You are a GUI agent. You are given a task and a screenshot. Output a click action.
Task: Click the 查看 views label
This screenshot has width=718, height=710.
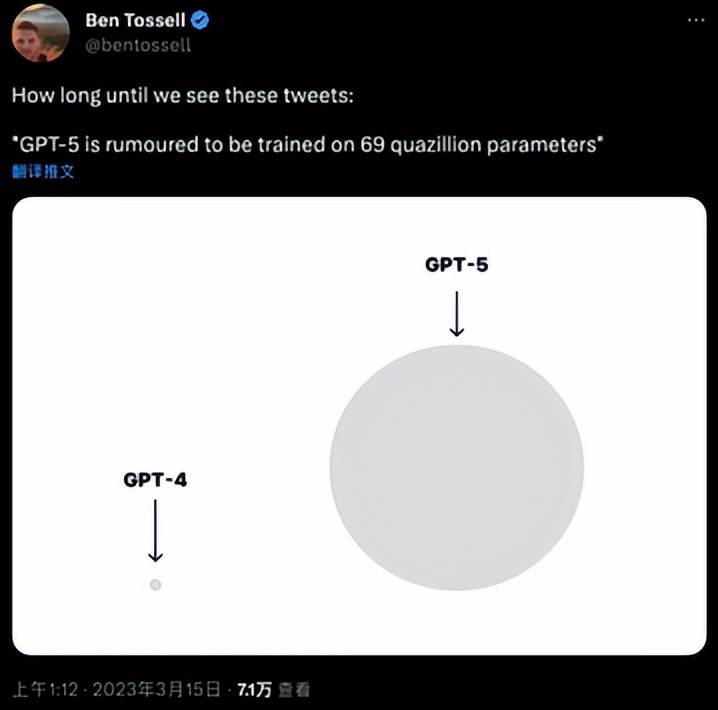pyautogui.click(x=294, y=689)
